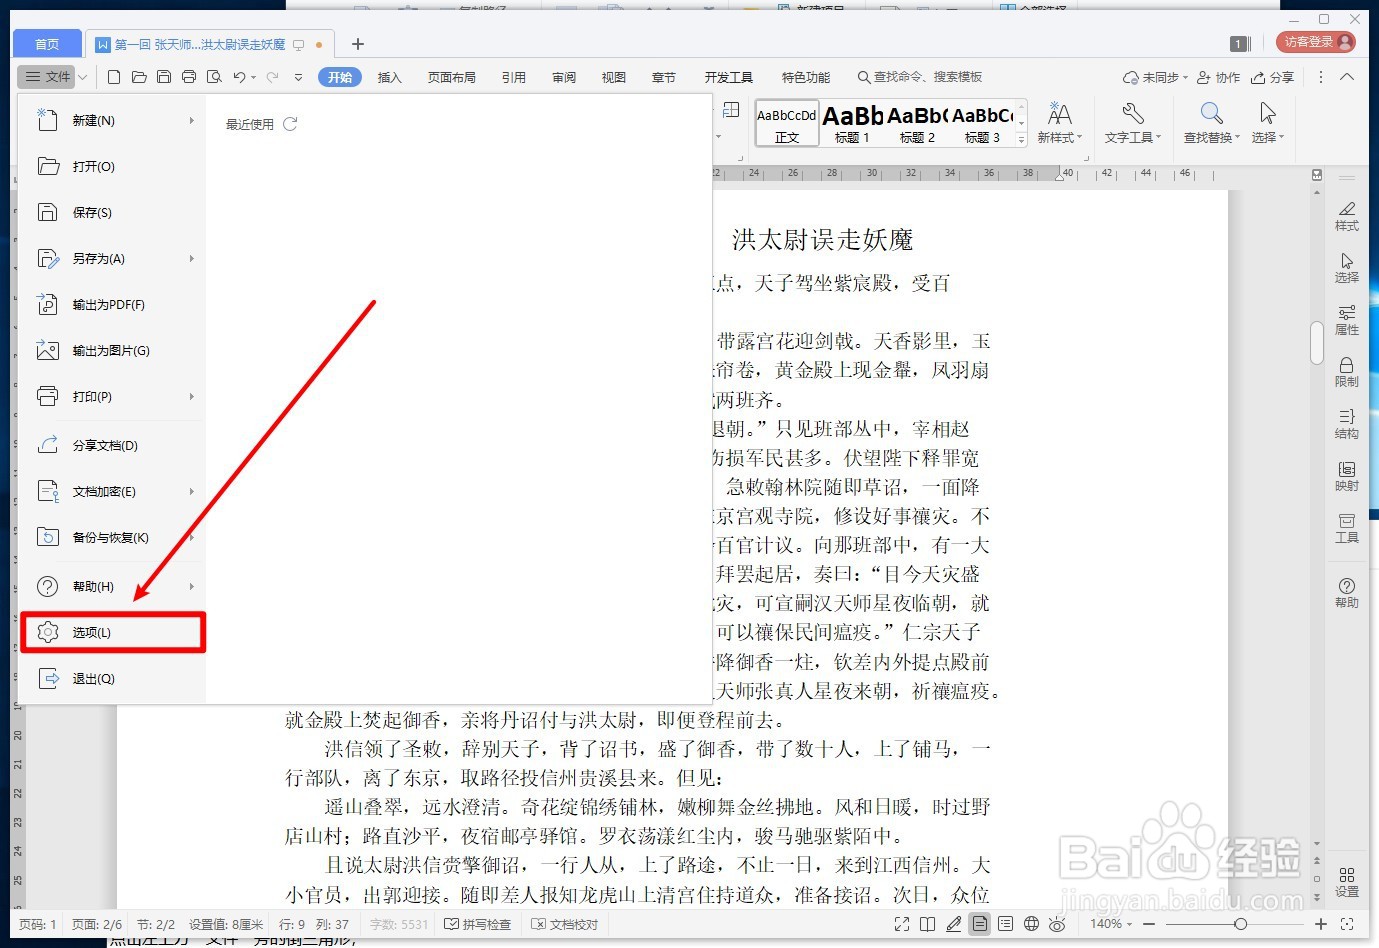Switch to the 审阅 ribbon tab

coord(563,76)
